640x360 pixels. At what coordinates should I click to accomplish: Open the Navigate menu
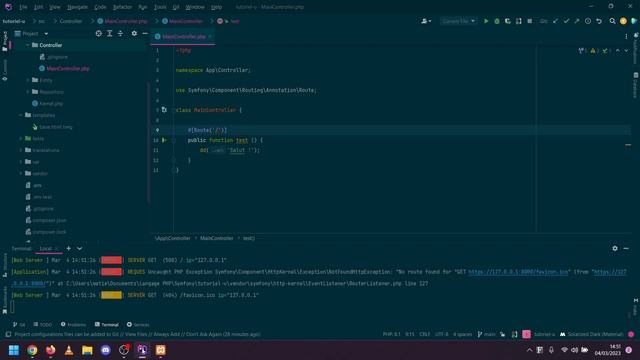click(x=77, y=7)
